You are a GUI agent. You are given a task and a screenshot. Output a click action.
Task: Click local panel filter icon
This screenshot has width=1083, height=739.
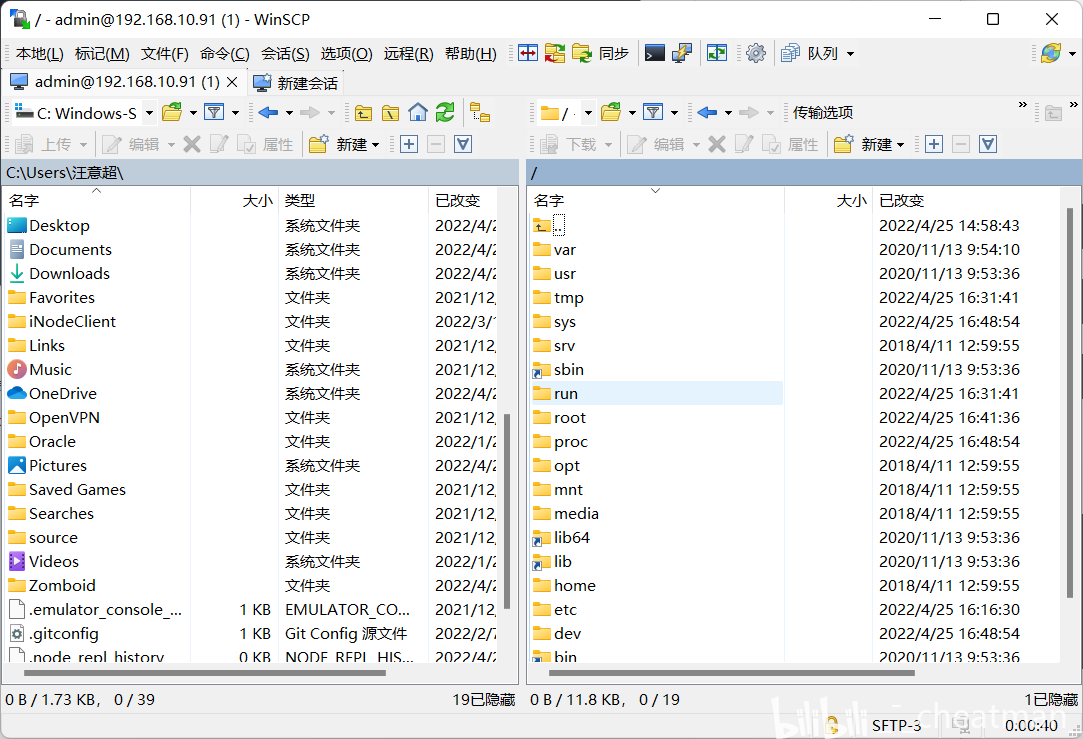coord(215,113)
